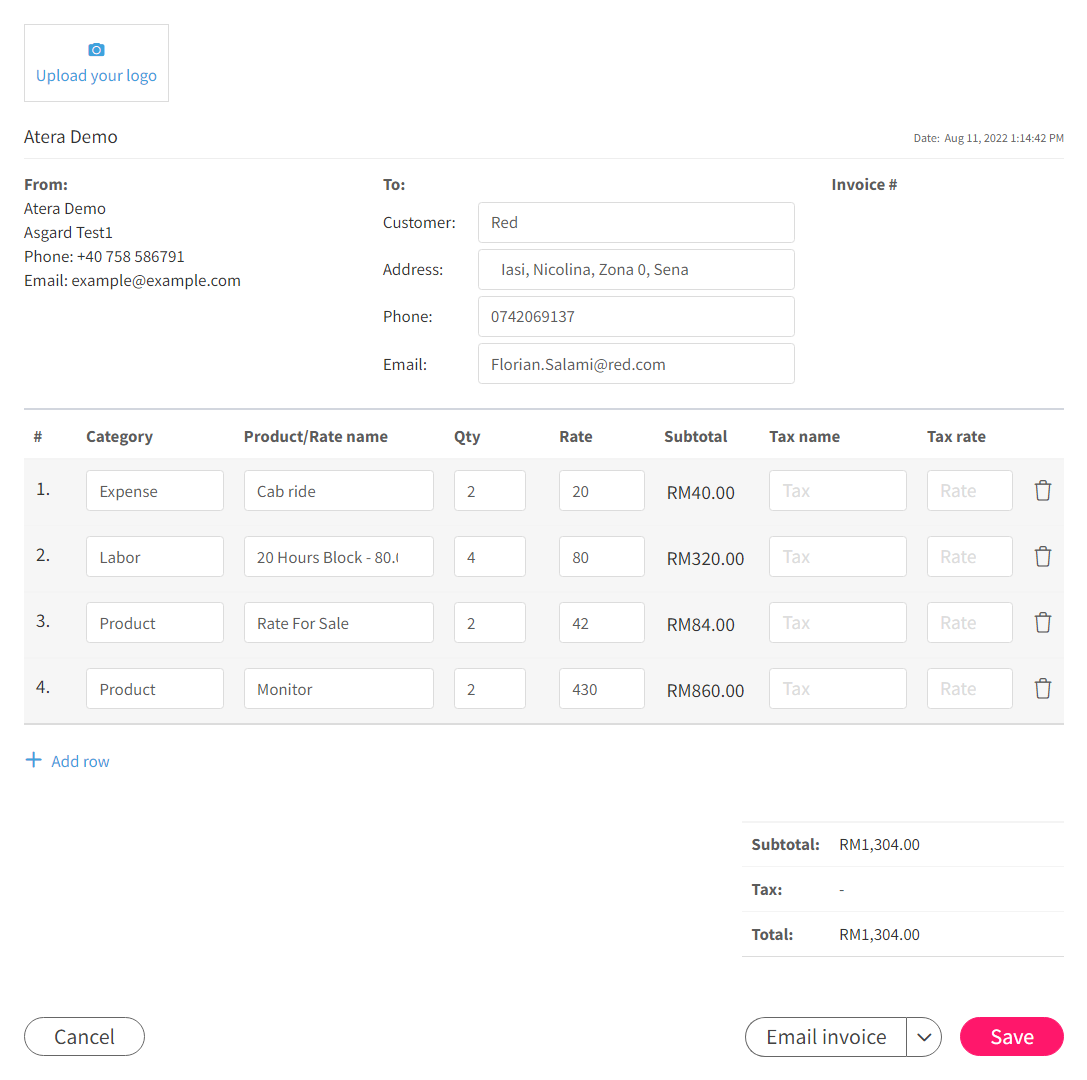The image size is (1087, 1080).
Task: Delete the 20 Hours Block row
Action: (1043, 557)
